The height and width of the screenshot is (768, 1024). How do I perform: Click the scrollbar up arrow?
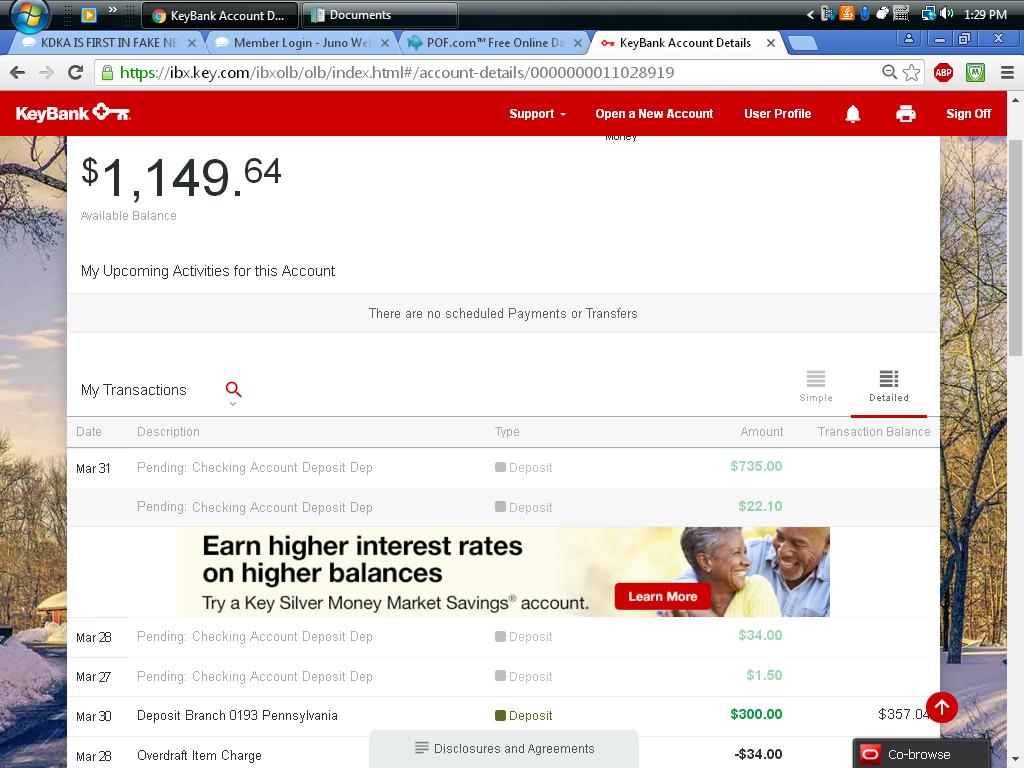1016,101
